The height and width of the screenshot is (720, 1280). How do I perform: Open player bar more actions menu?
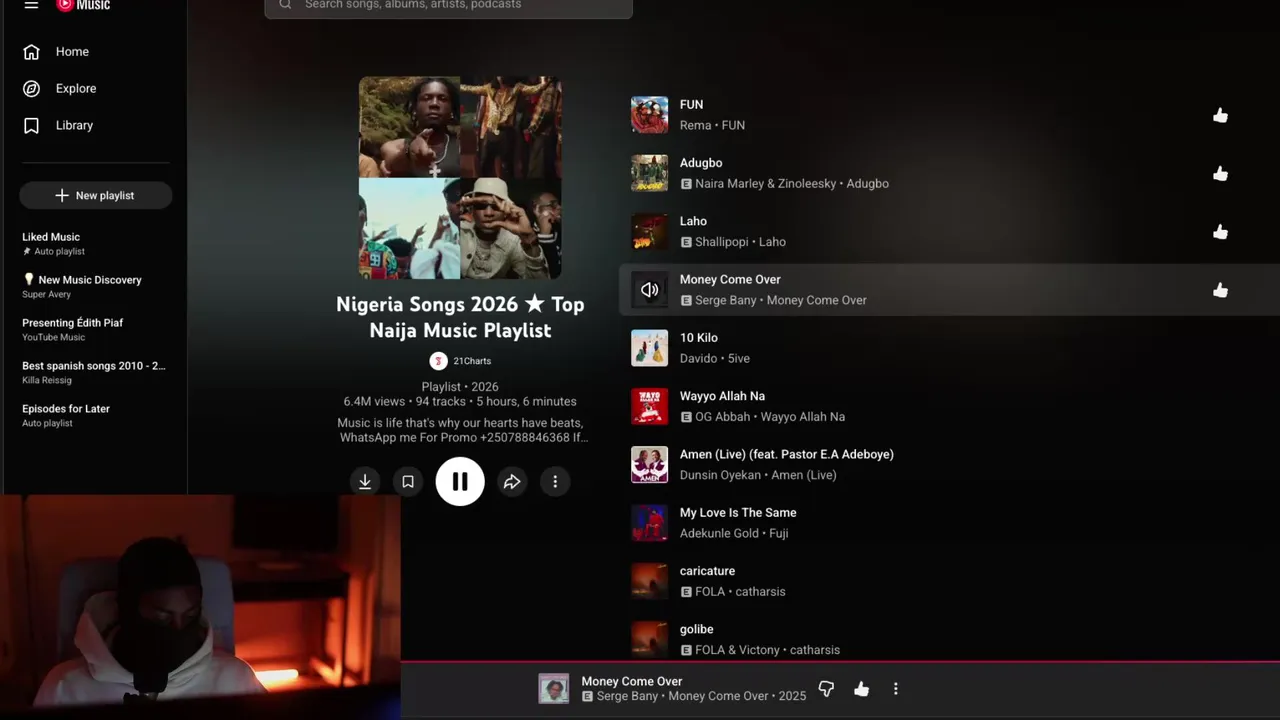tap(895, 688)
